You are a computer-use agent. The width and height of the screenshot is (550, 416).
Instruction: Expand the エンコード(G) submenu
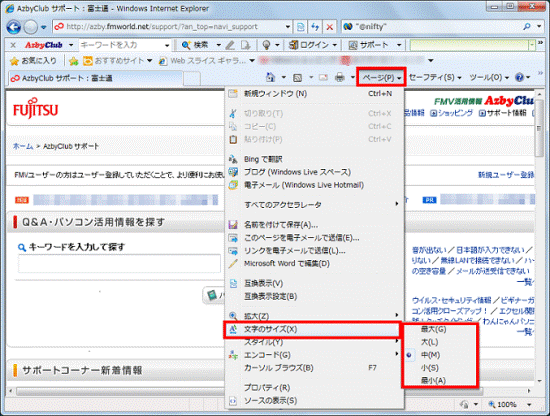tap(314, 355)
